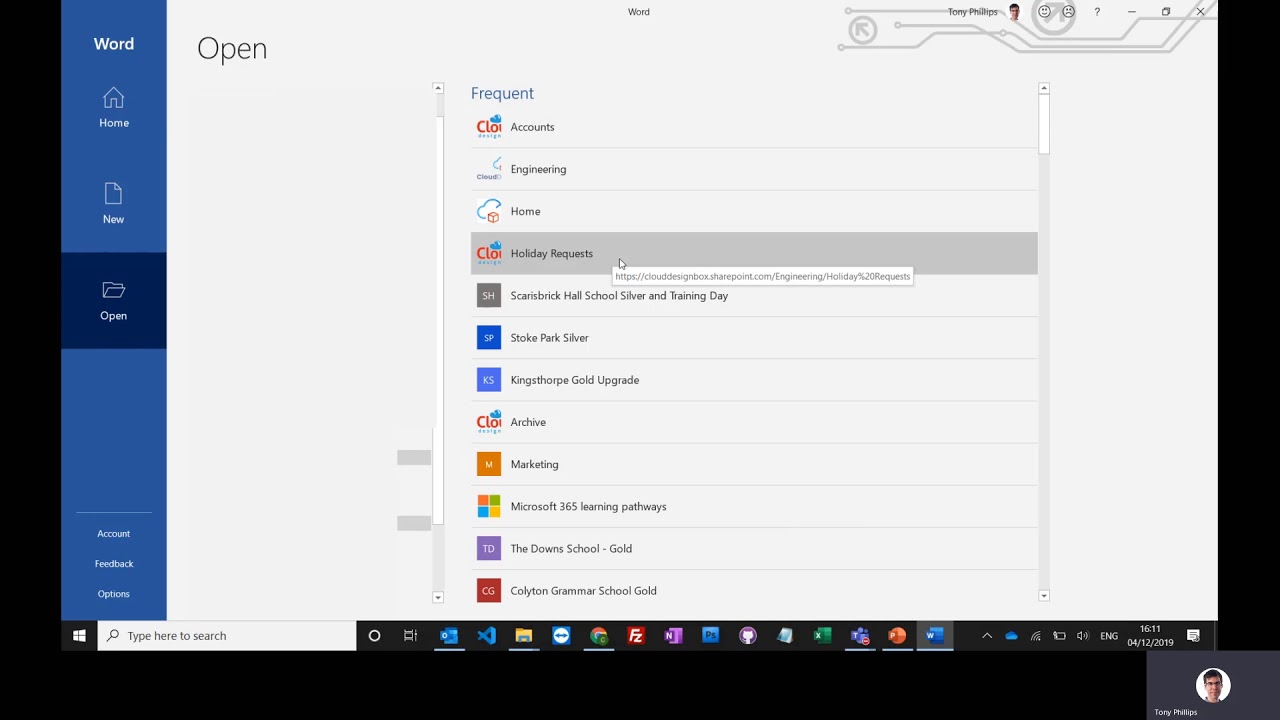1280x720 pixels.
Task: Open Colyton Grammar School Gold
Action: tap(754, 591)
